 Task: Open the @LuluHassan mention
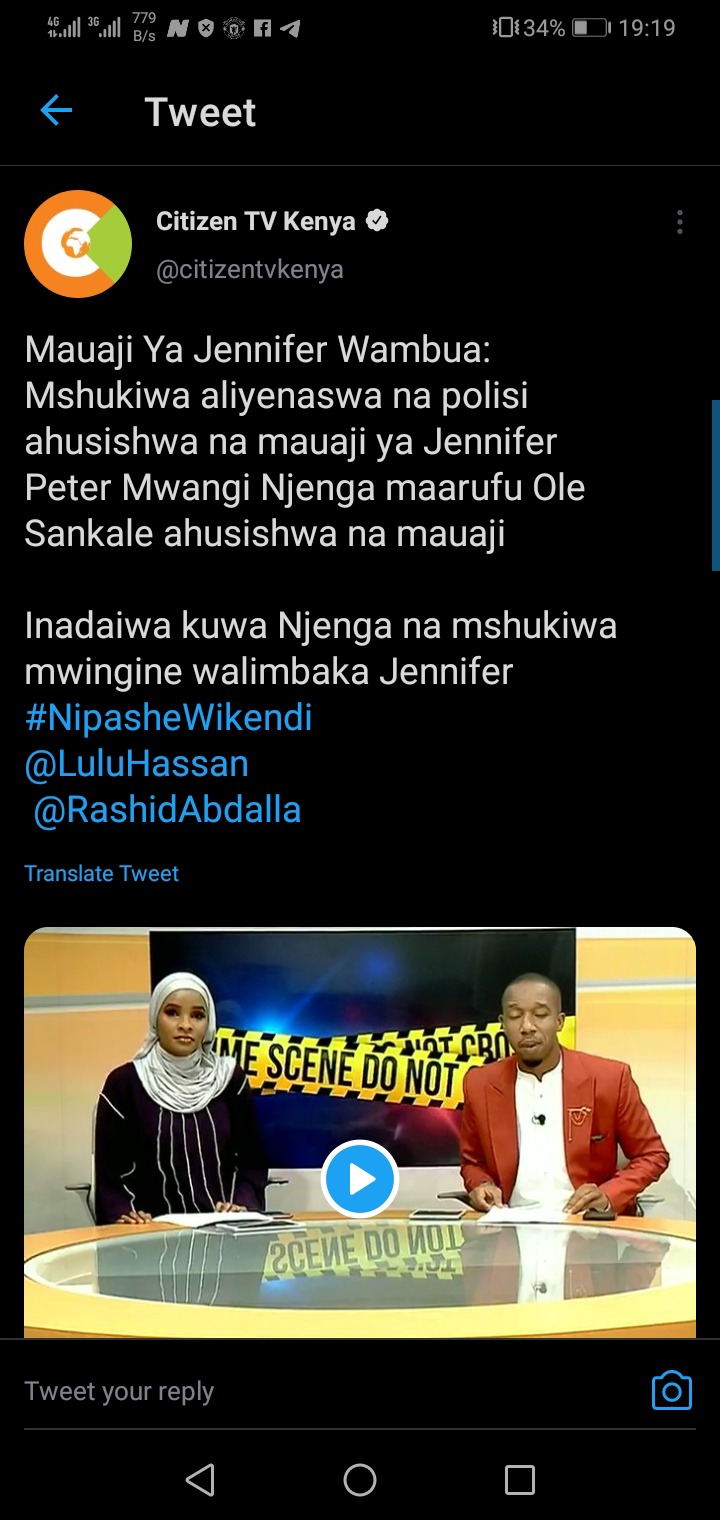tap(136, 764)
